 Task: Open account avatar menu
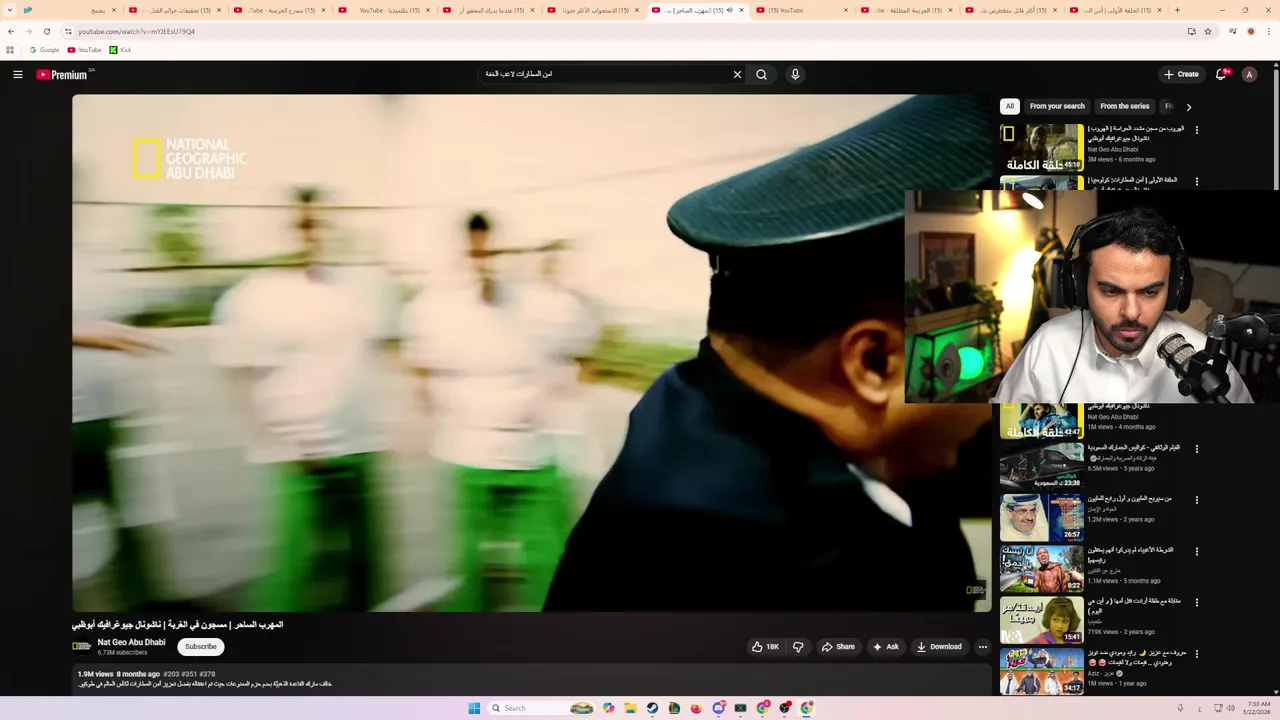point(1249,74)
